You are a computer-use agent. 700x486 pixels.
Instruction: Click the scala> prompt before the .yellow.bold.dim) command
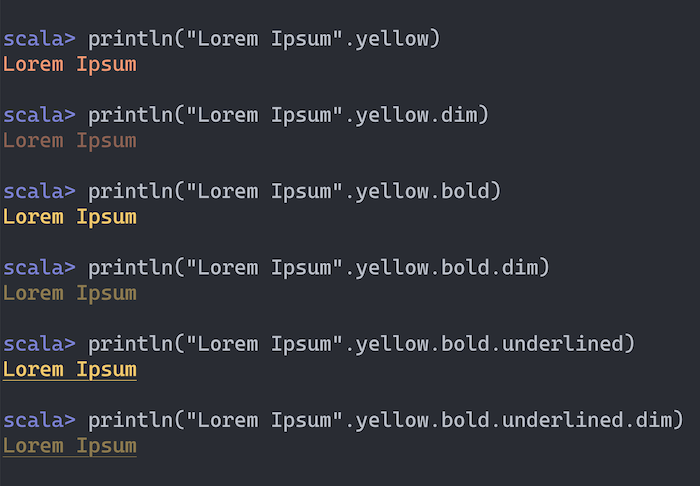point(39,268)
